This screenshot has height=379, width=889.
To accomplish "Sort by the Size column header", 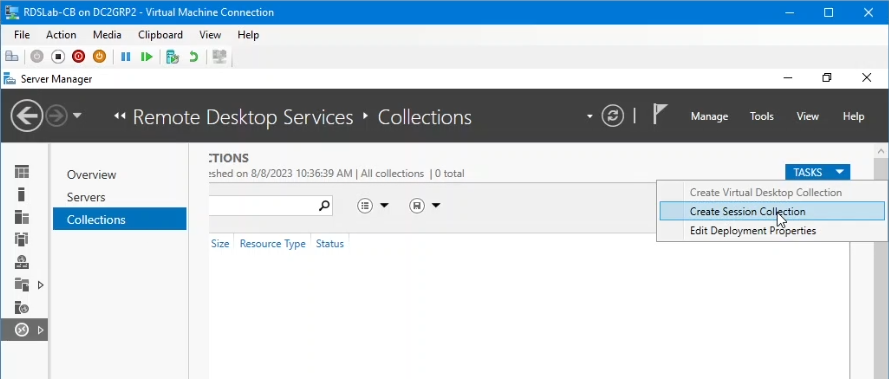I will click(220, 243).
